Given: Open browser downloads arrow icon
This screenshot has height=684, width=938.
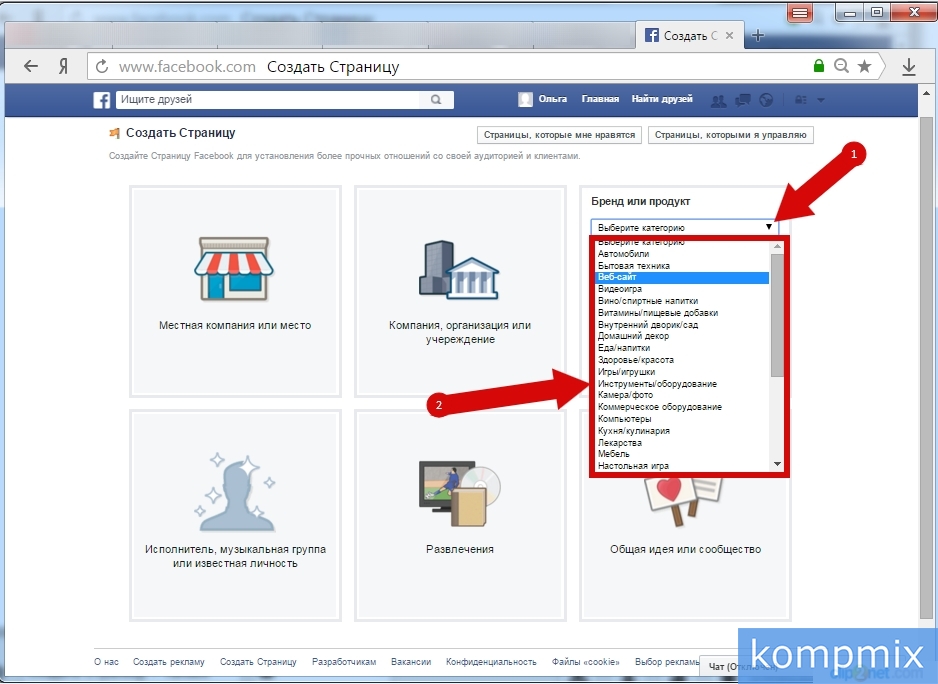Looking at the screenshot, I should (x=909, y=66).
